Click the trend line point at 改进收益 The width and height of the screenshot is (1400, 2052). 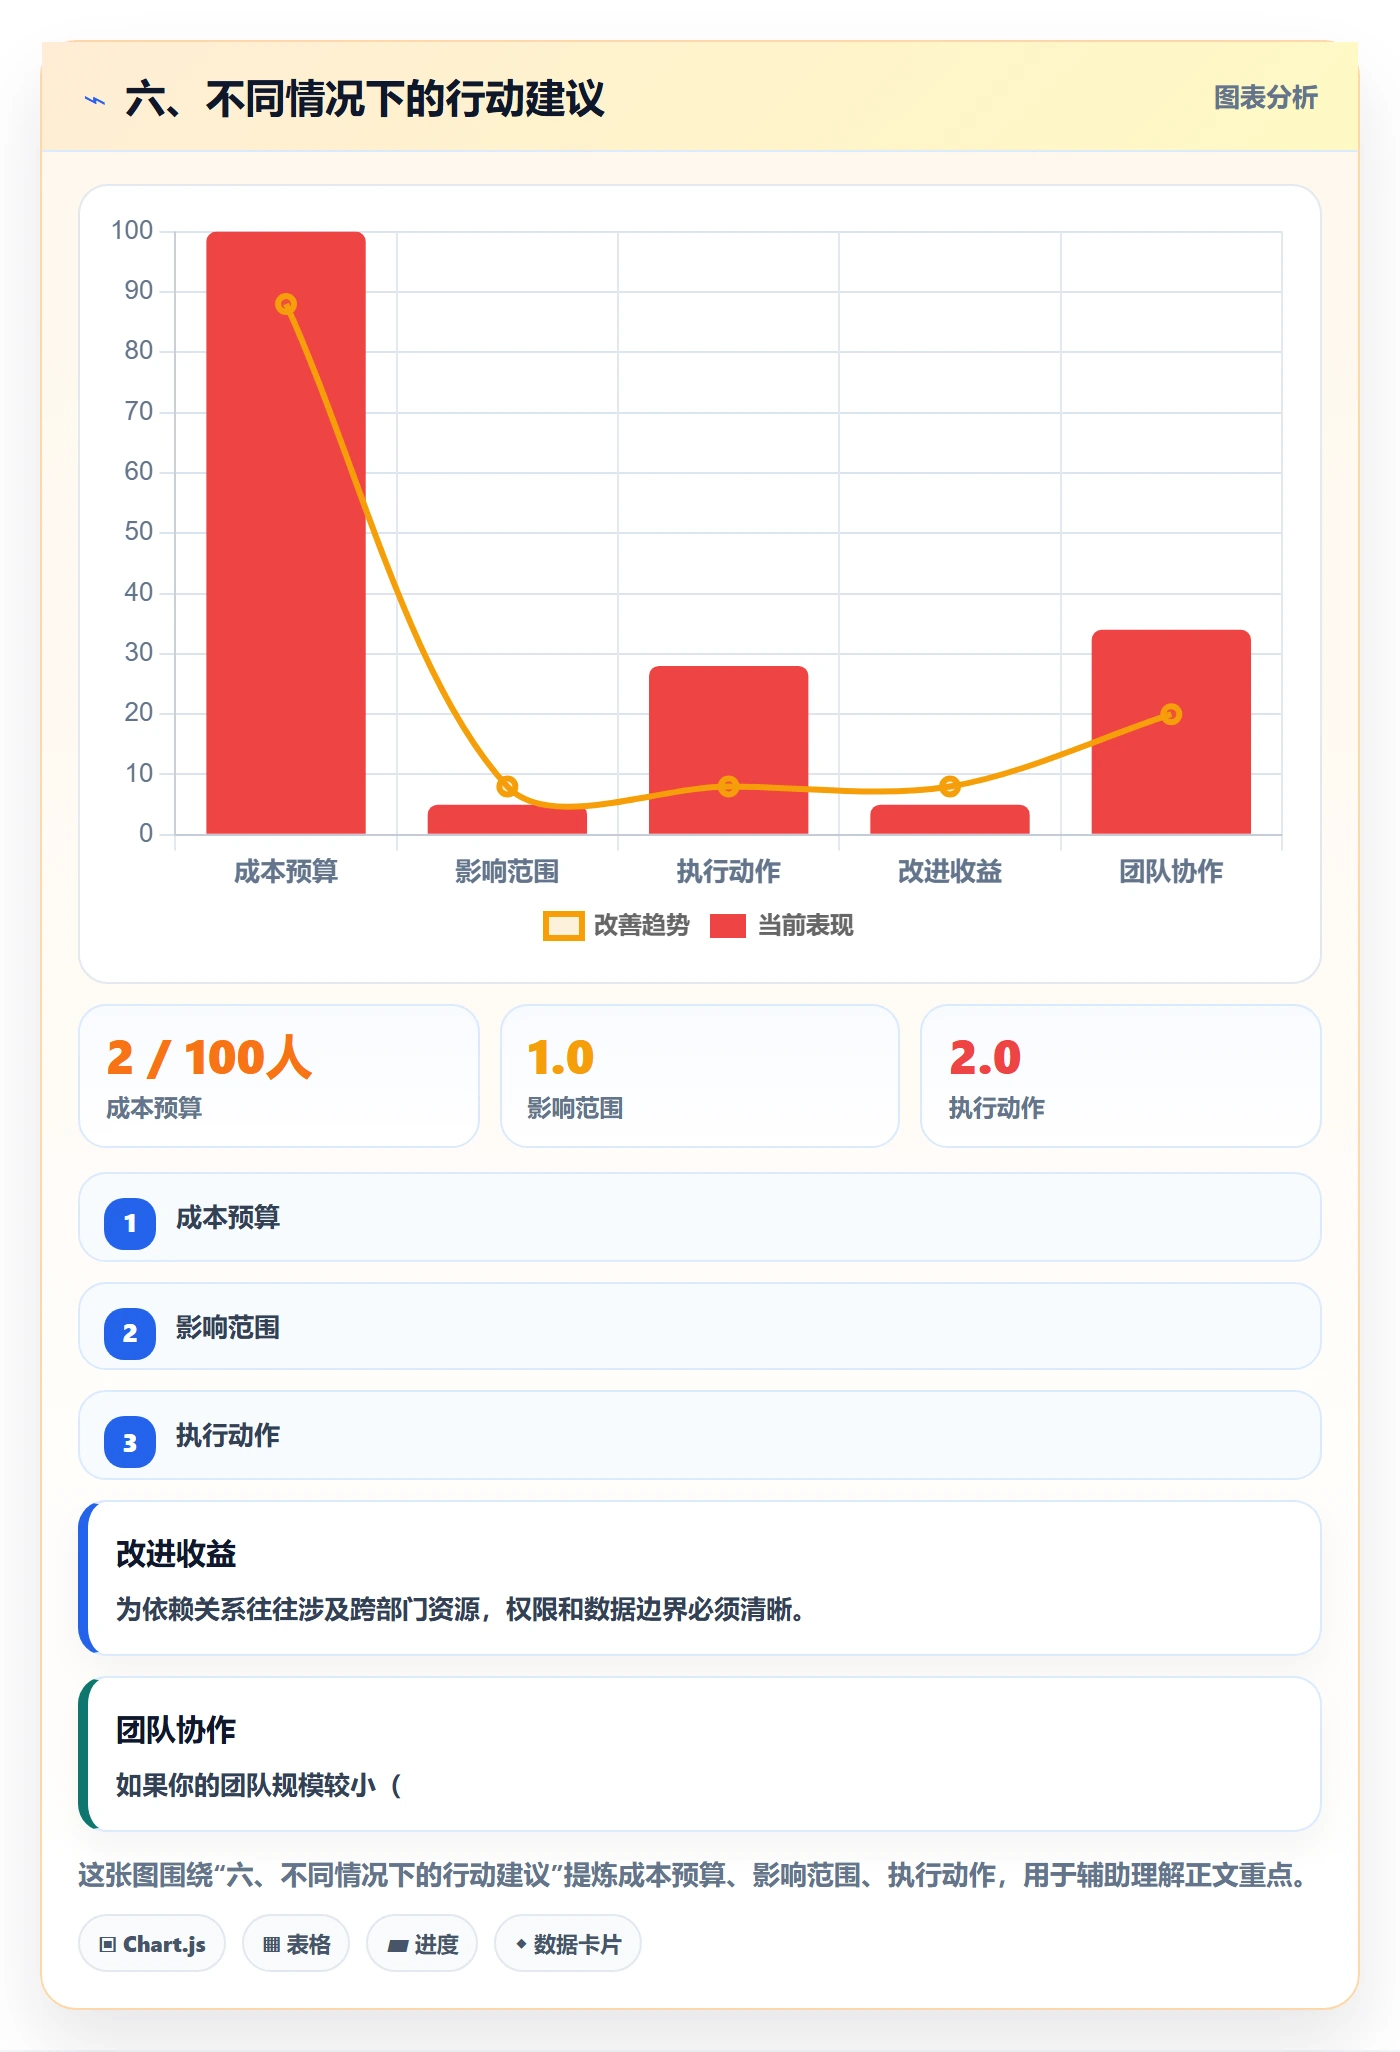click(950, 786)
